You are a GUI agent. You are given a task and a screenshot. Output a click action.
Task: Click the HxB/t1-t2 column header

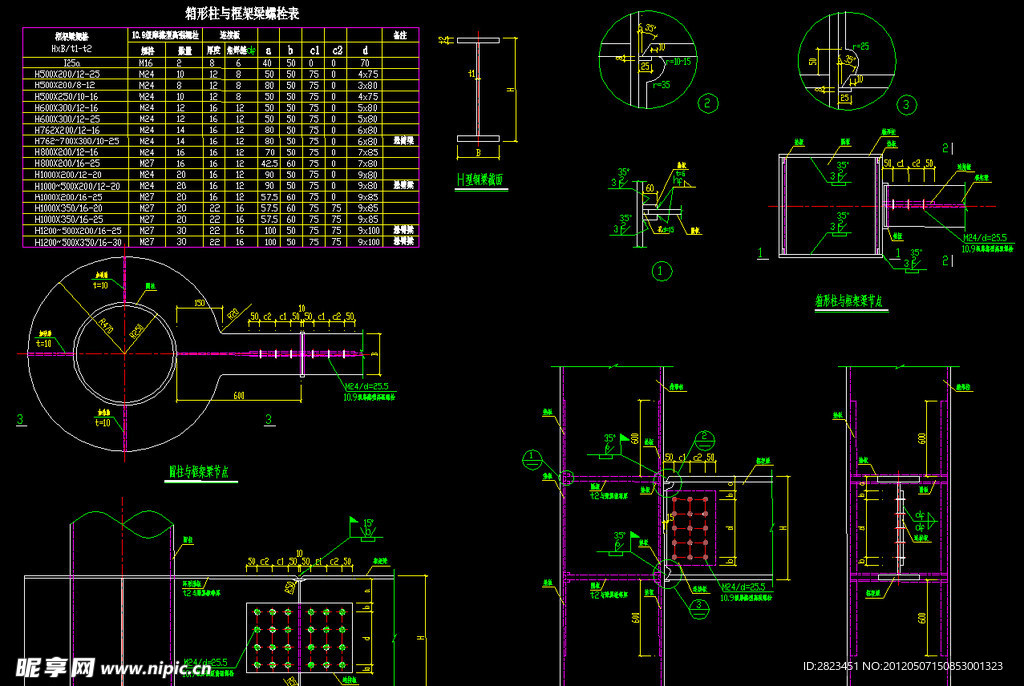point(72,48)
